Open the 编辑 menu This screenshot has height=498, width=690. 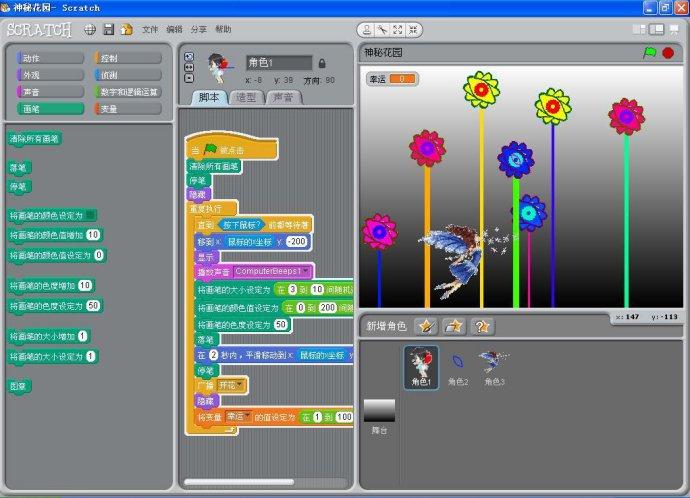pos(174,29)
